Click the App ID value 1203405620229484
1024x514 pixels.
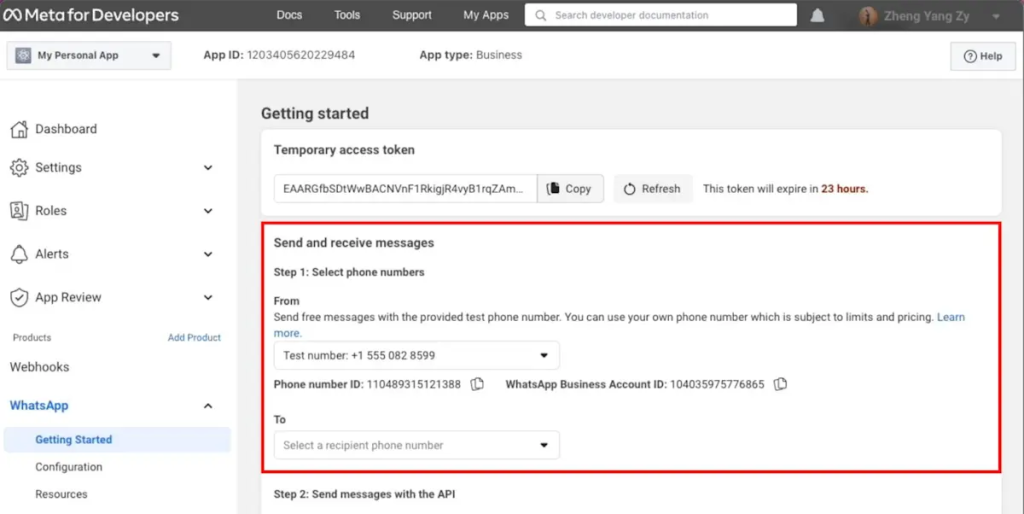pyautogui.click(x=301, y=56)
